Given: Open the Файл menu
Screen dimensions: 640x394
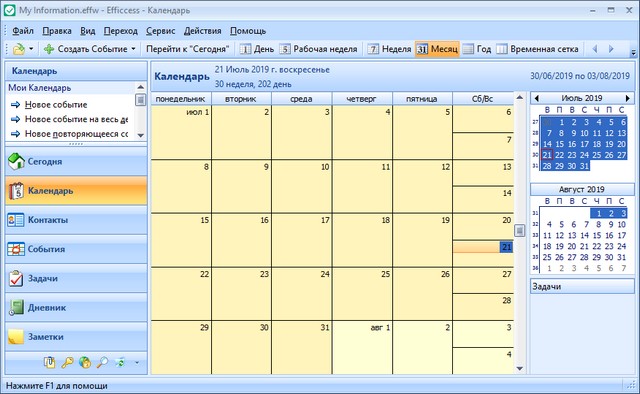Looking at the screenshot, I should point(23,31).
